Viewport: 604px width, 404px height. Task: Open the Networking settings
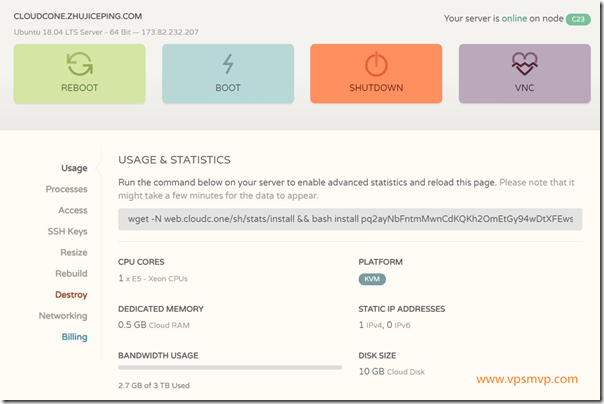[x=63, y=316]
